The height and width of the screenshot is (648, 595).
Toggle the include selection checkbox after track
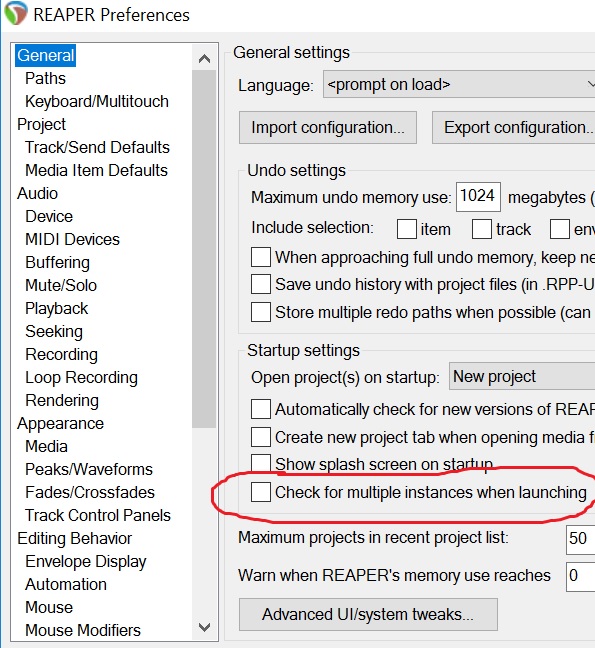click(x=560, y=229)
